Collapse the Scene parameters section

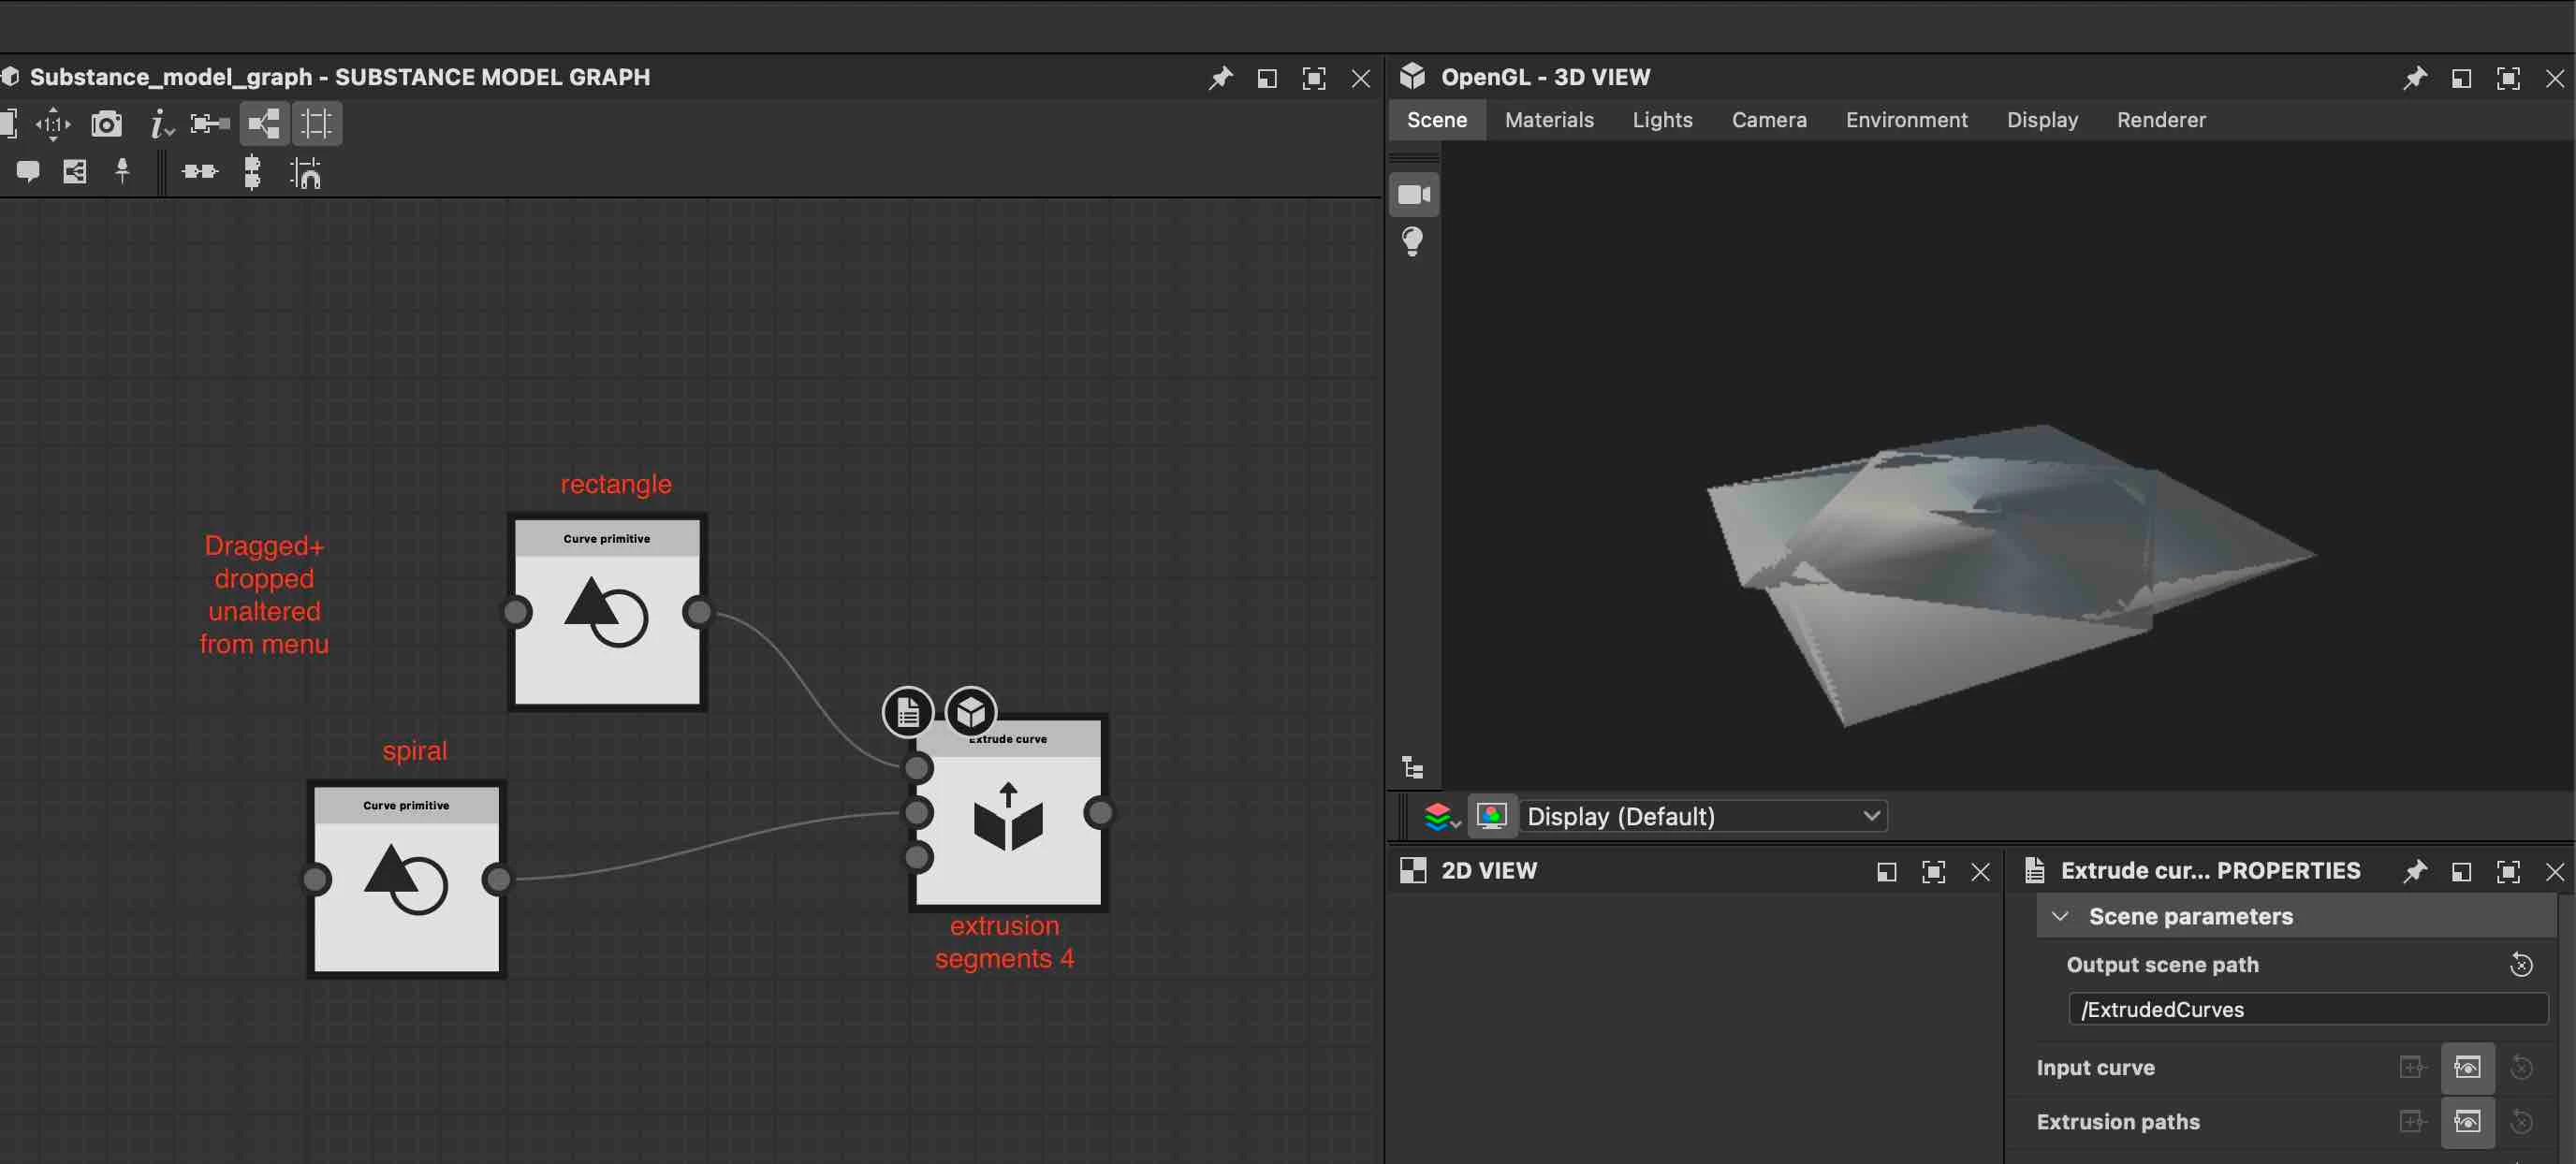pyautogui.click(x=2059, y=916)
